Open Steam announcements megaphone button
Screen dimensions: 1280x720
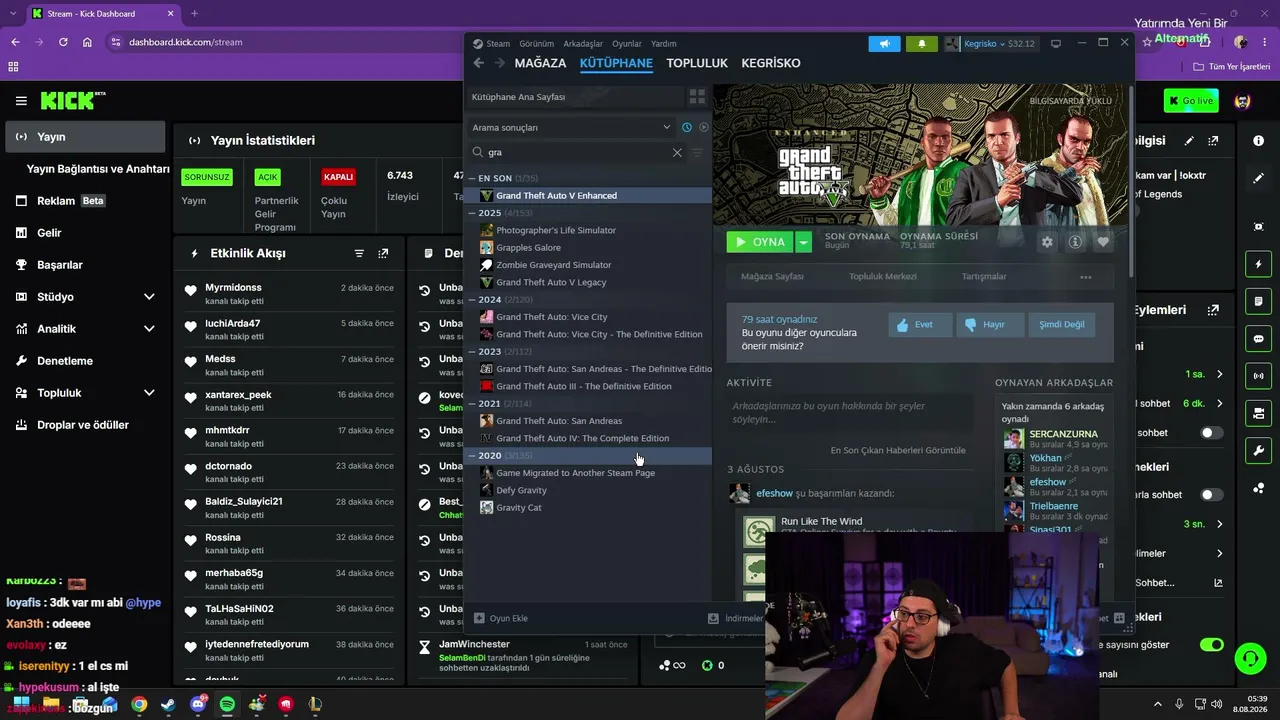click(884, 44)
